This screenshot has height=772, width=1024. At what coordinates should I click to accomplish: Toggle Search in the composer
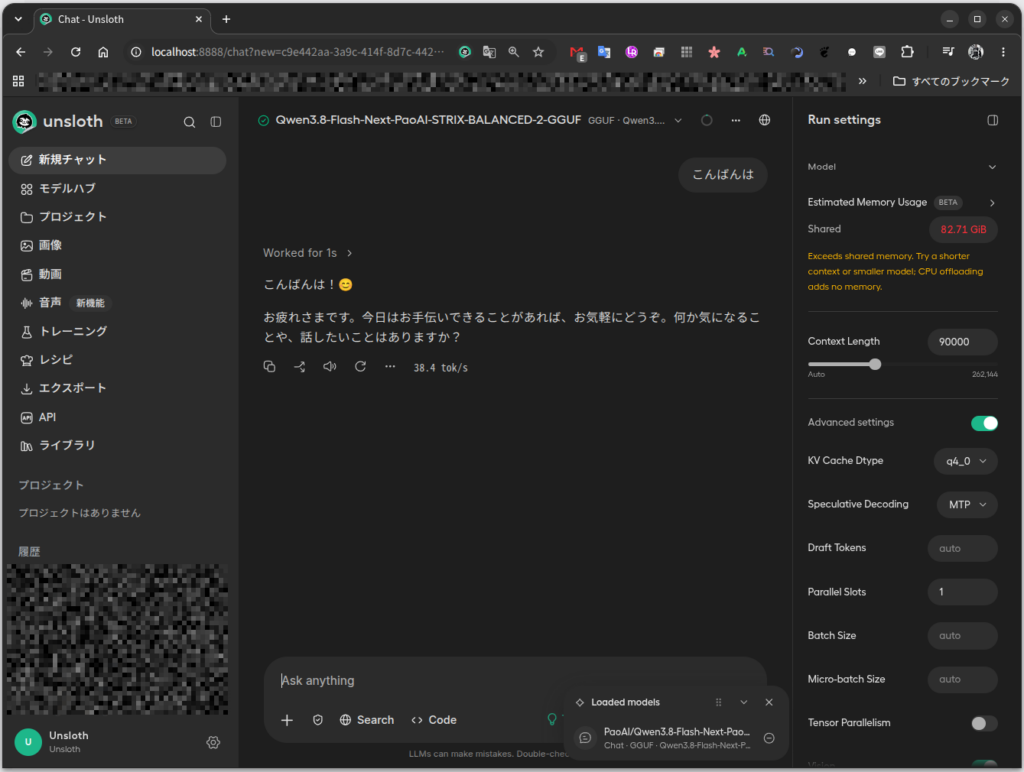click(367, 720)
